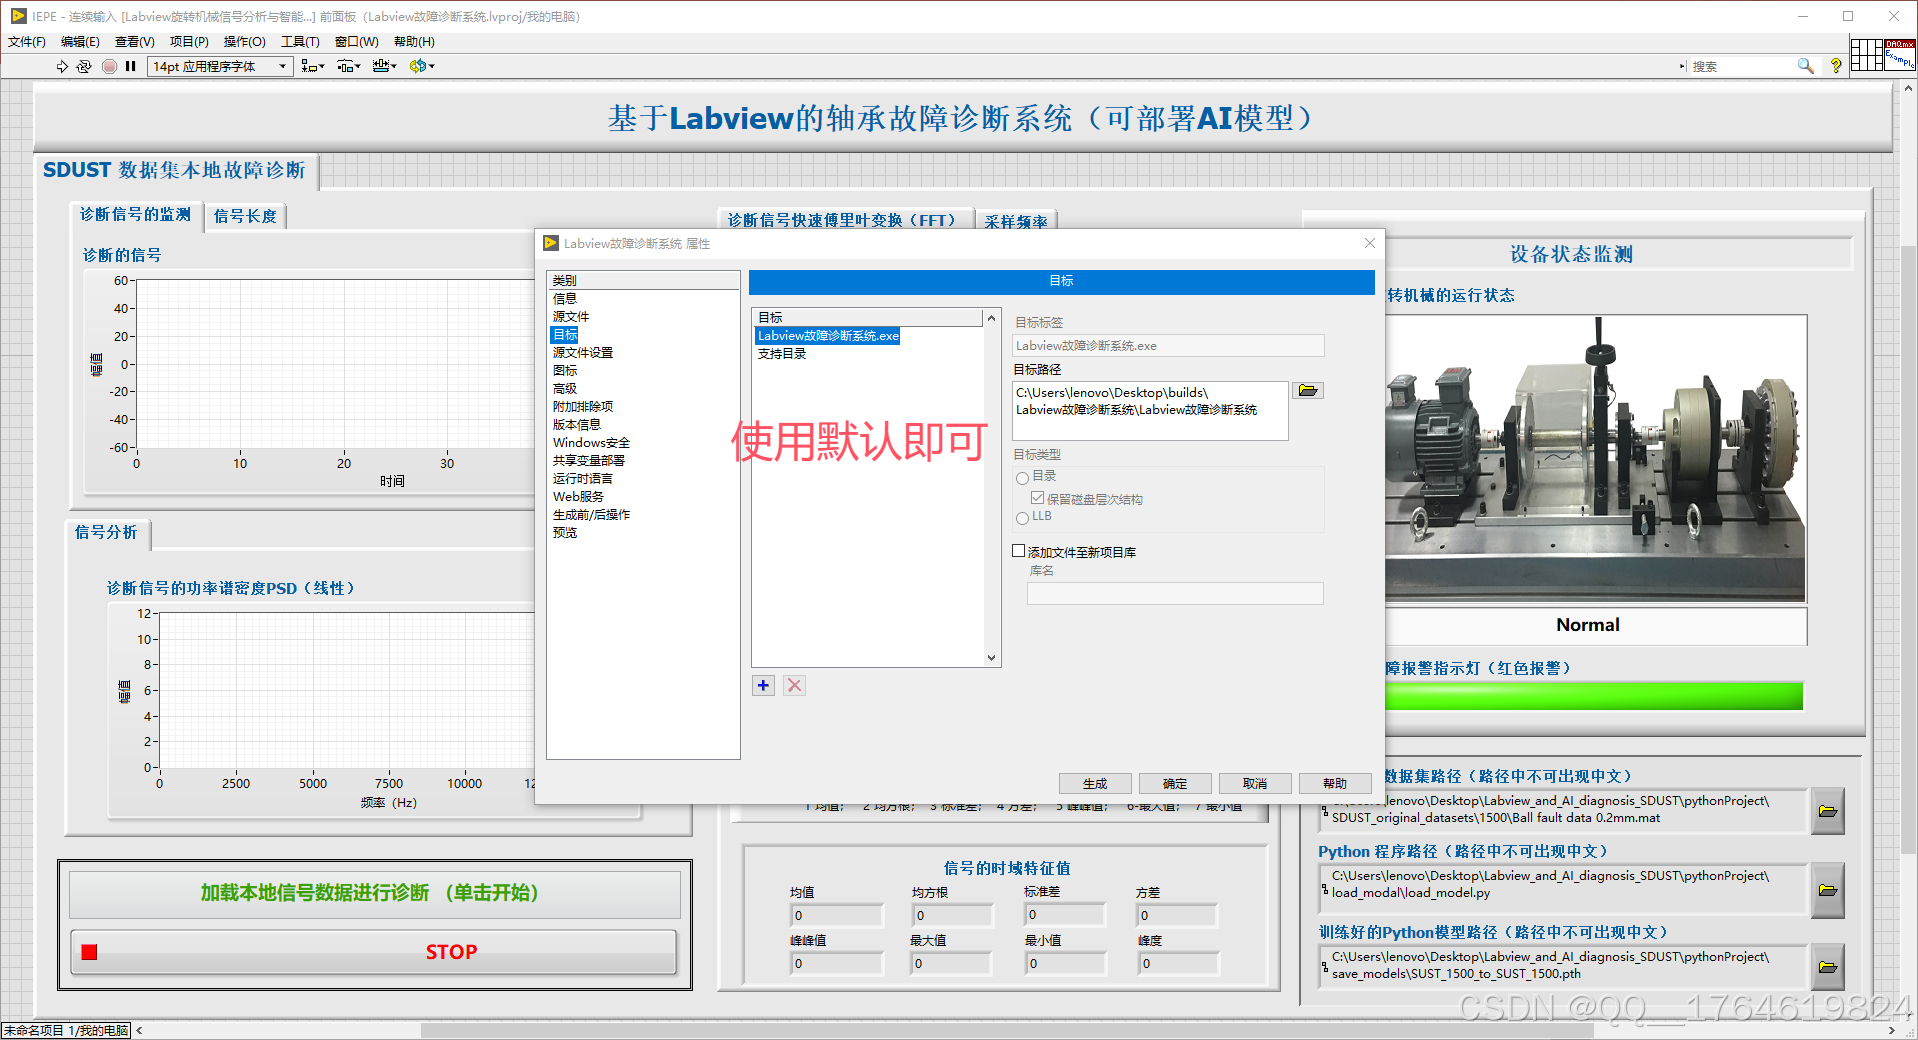Click the red square on STOP button
Screen dimensions: 1918x1040
pos(89,952)
